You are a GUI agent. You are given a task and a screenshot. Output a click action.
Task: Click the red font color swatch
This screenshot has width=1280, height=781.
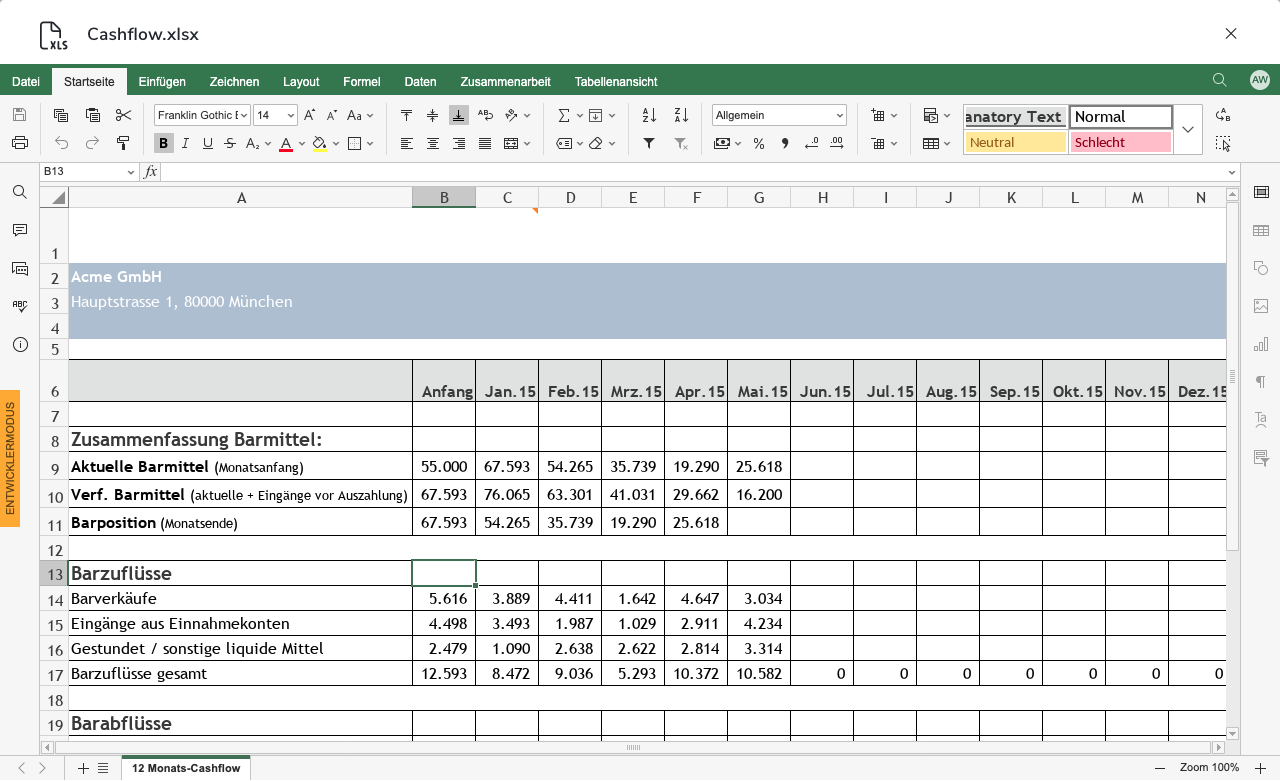[286, 143]
